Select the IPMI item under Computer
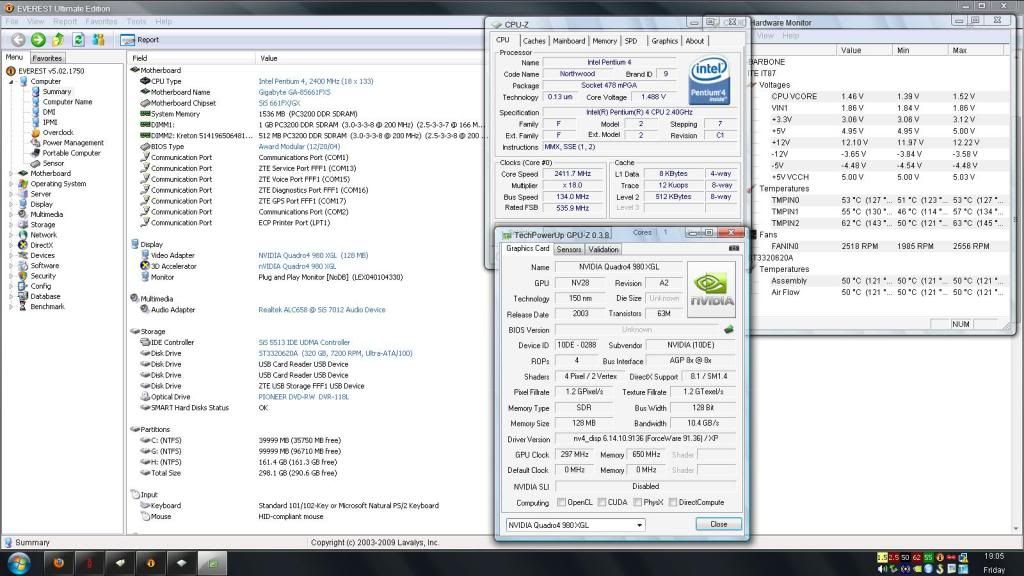1024x576 pixels. (x=50, y=122)
